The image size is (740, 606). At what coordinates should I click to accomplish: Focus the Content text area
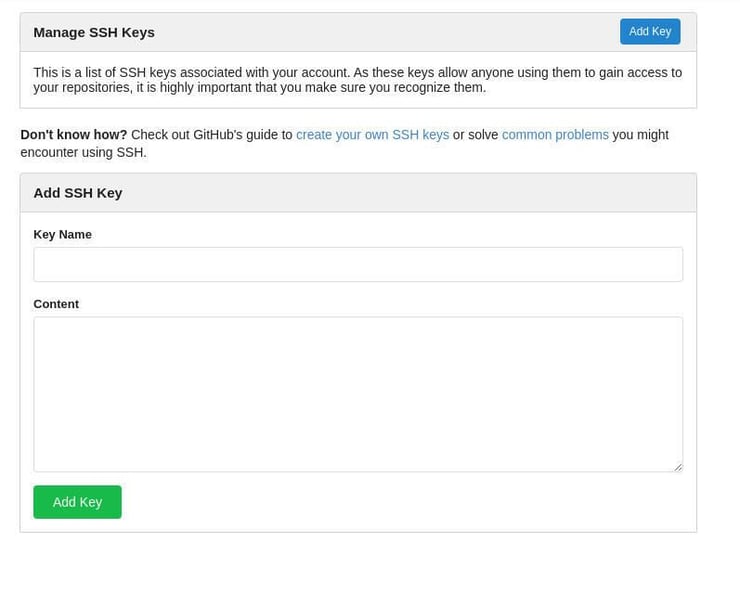358,394
